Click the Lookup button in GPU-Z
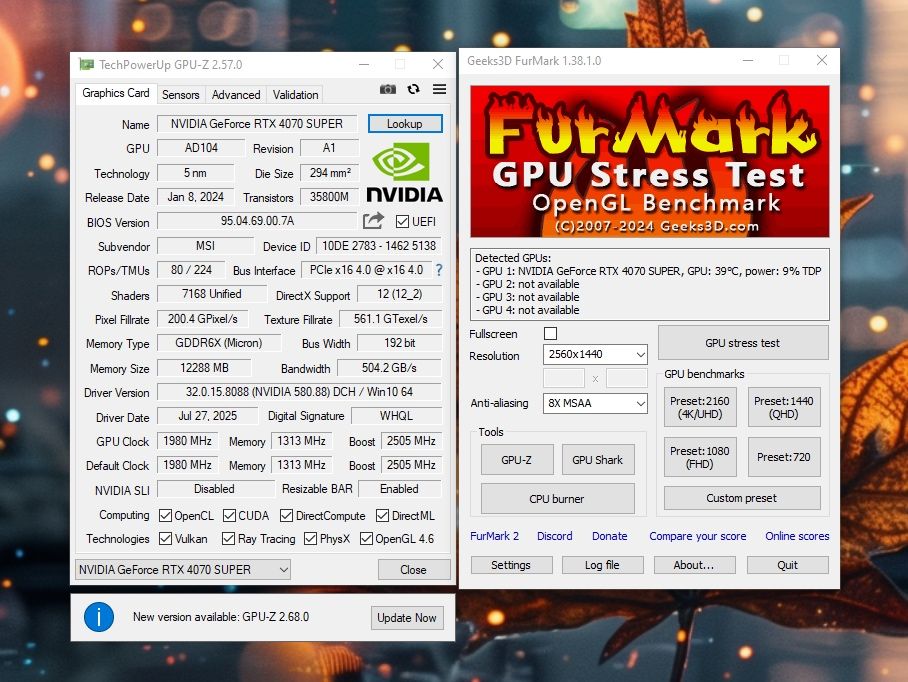Viewport: 908px width, 682px height. pos(405,124)
